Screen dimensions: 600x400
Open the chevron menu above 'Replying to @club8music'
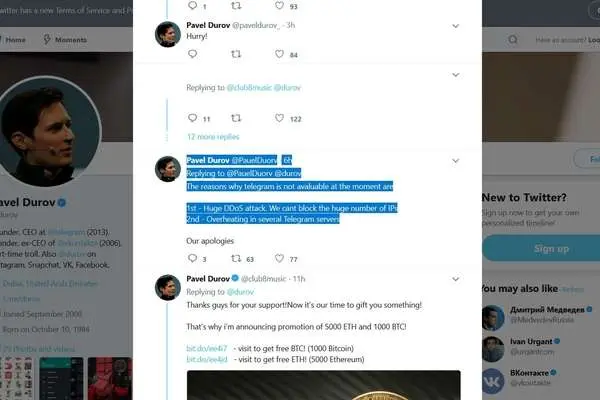click(x=455, y=75)
